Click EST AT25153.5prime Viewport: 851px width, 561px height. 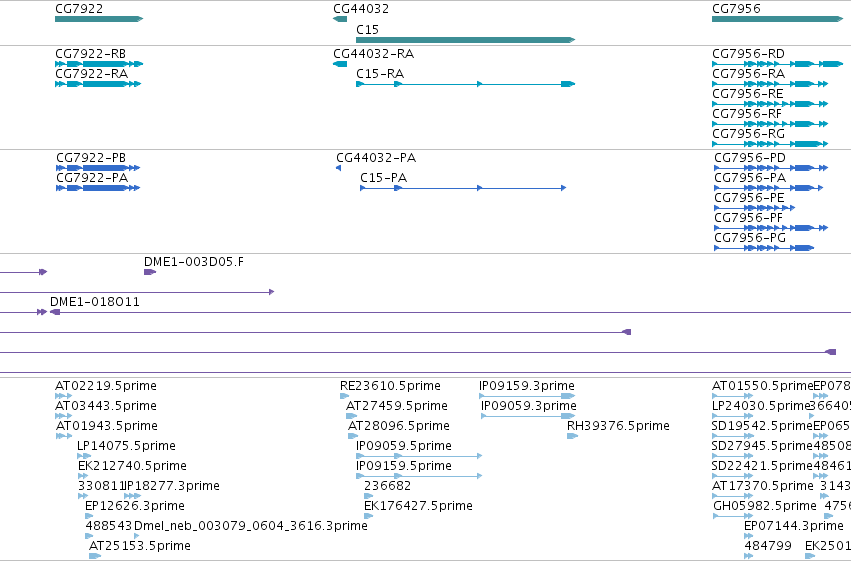[x=140, y=546]
